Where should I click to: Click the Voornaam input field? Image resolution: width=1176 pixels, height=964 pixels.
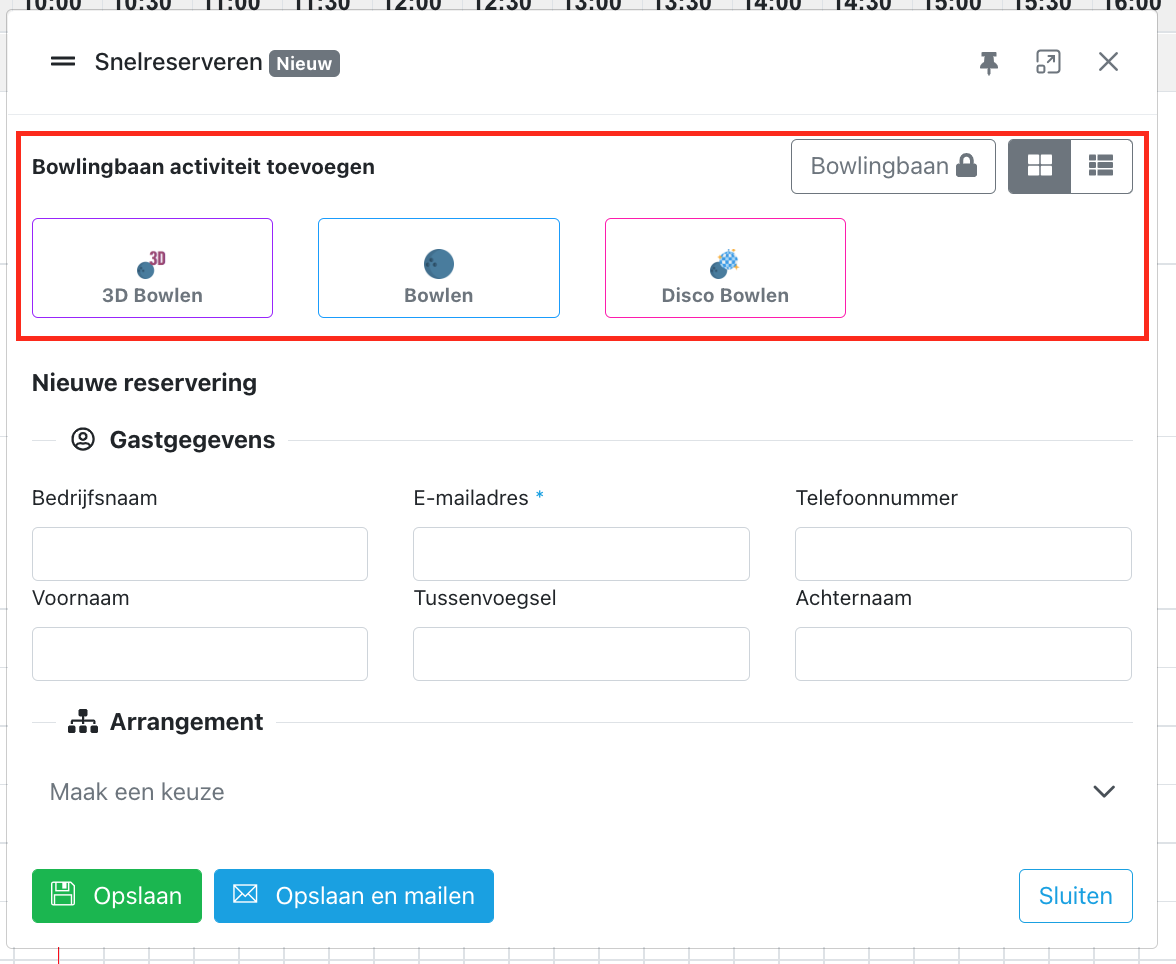(x=200, y=654)
